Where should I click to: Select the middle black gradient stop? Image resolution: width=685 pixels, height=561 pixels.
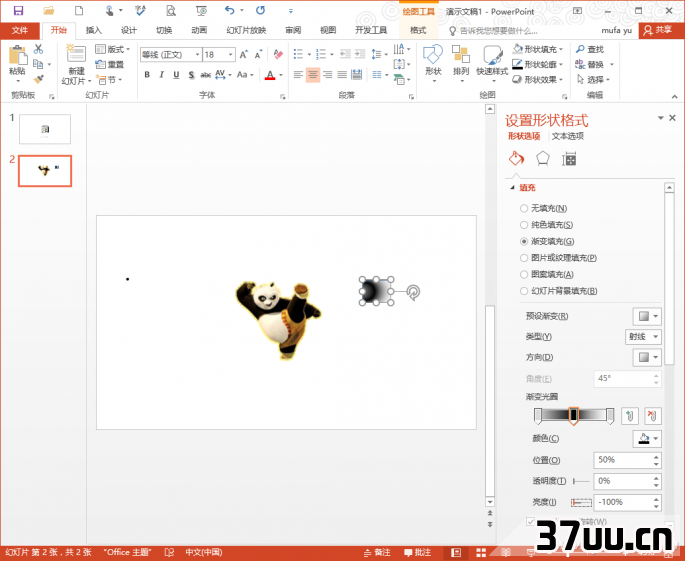tap(574, 416)
